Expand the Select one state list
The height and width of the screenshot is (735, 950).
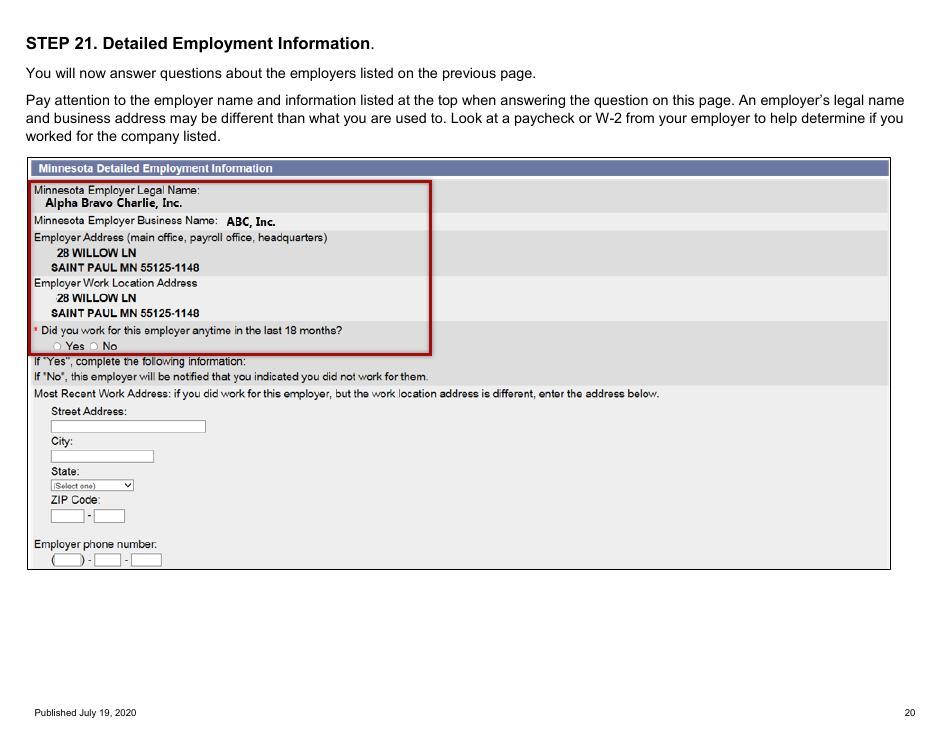92,485
